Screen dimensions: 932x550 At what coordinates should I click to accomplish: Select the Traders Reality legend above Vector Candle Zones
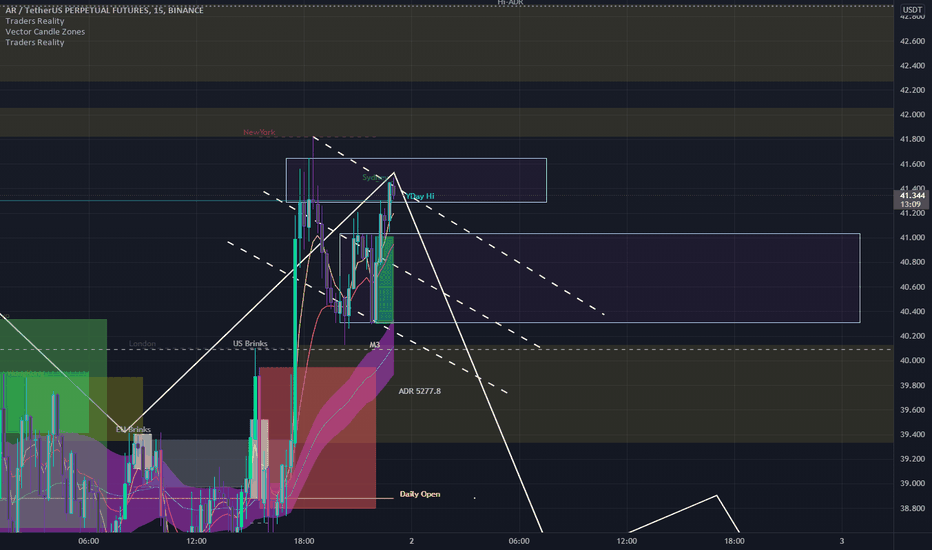(x=34, y=21)
